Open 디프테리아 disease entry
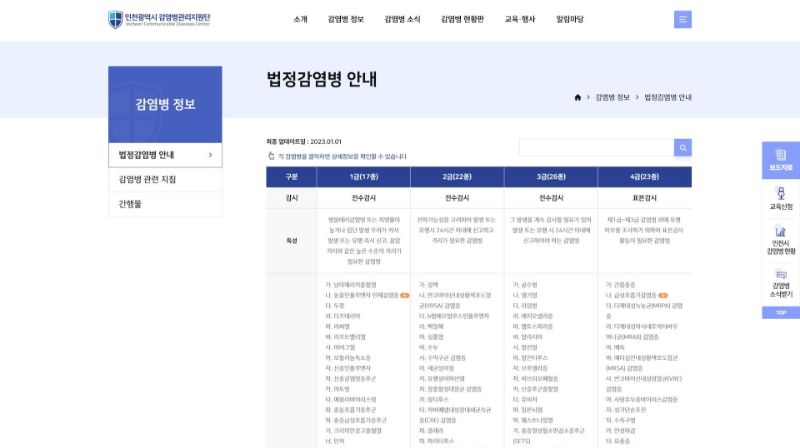 coord(343,316)
